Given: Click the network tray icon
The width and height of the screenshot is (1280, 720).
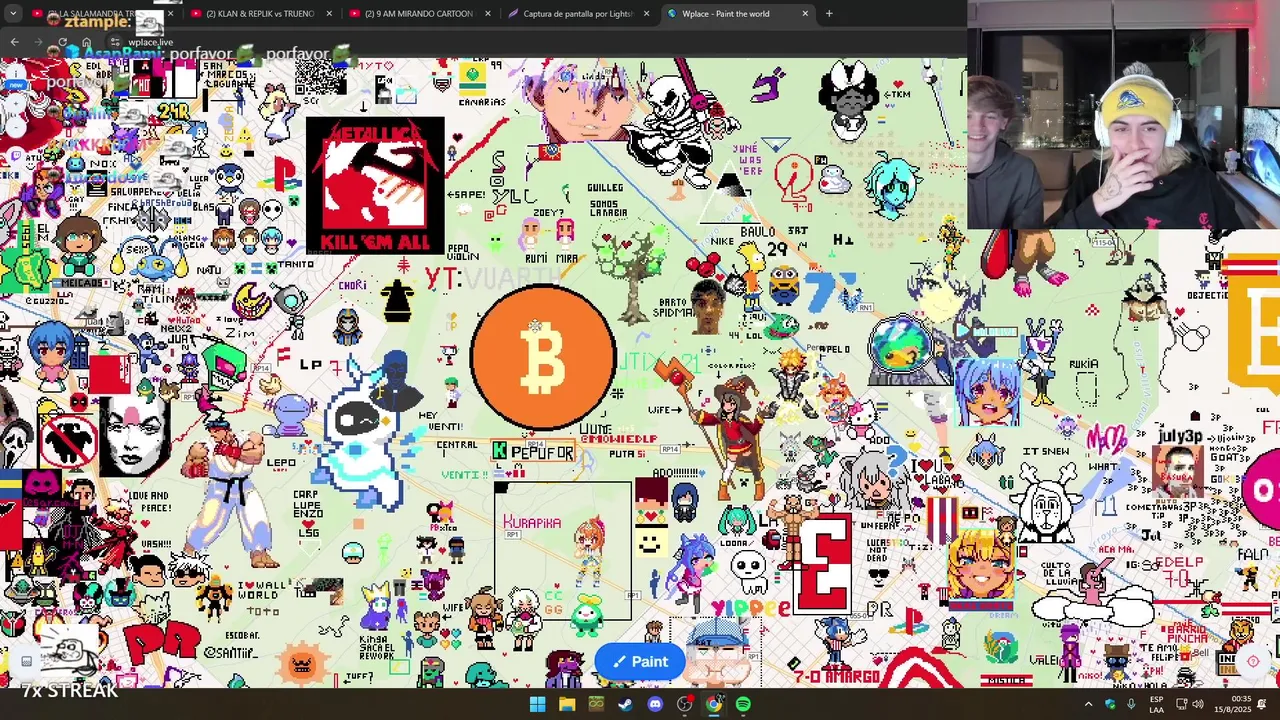Looking at the screenshot, I should coord(1181,704).
